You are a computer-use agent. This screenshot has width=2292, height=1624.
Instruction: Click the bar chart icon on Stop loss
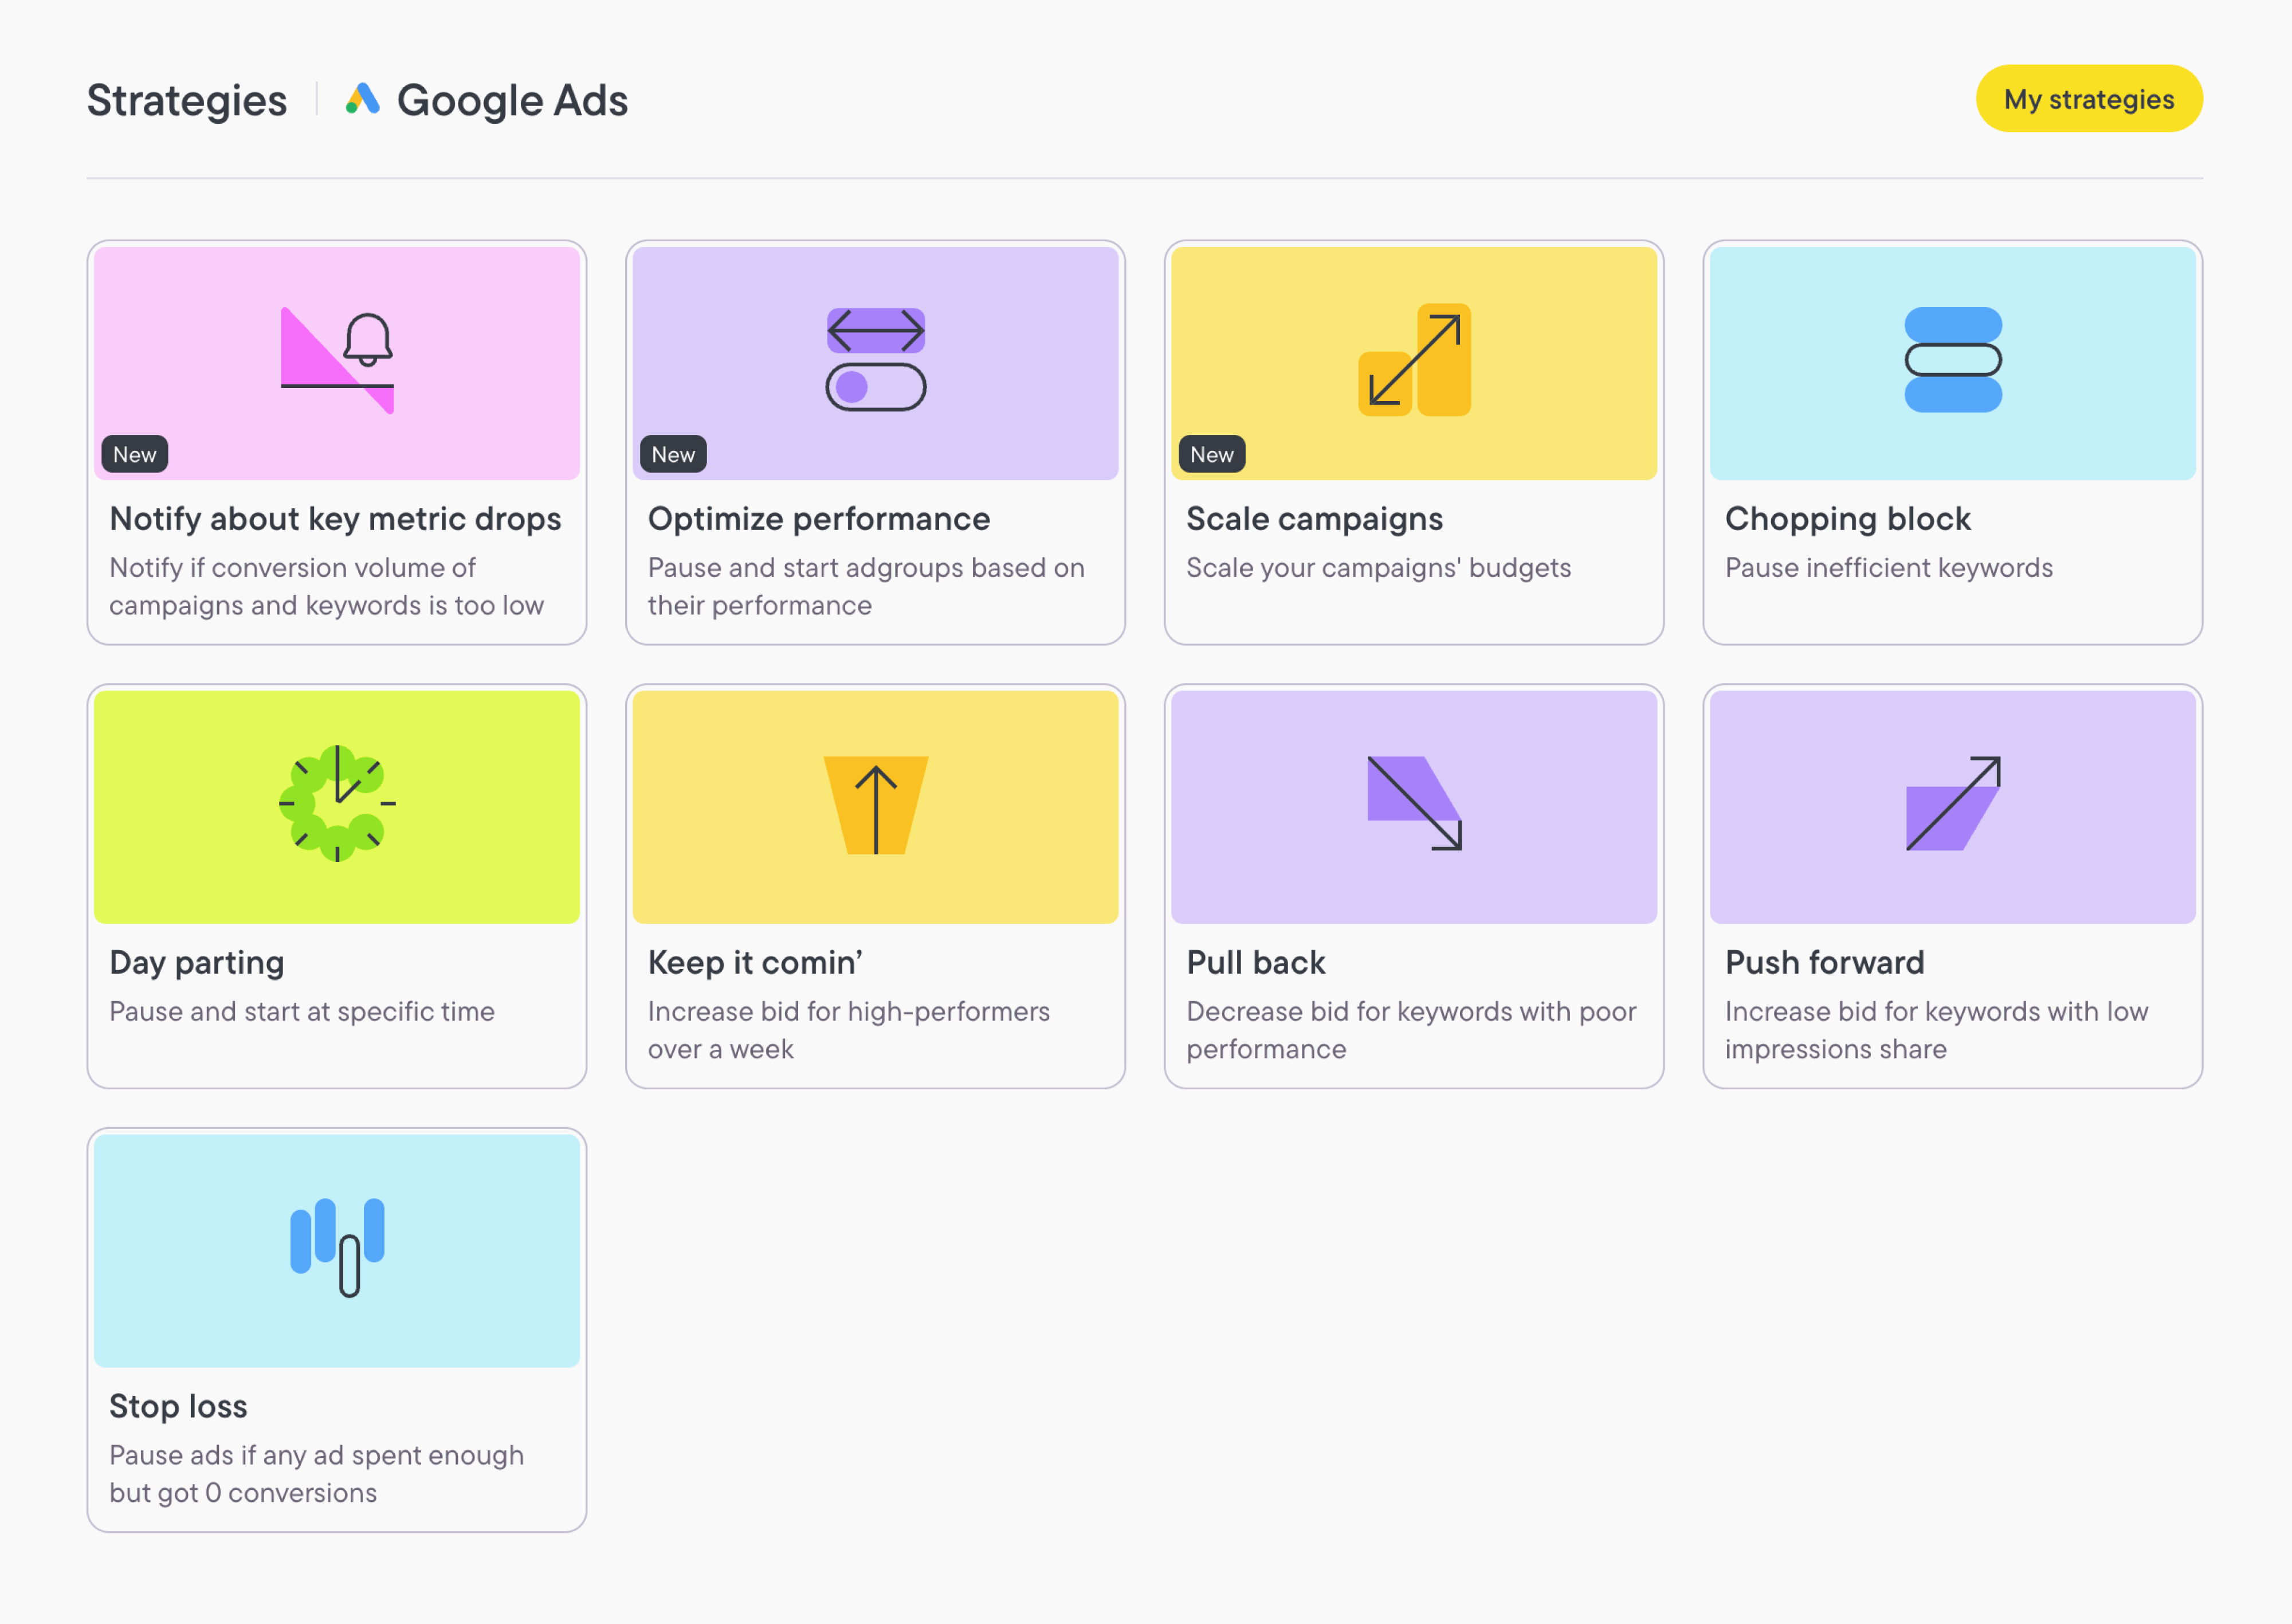click(x=337, y=1247)
